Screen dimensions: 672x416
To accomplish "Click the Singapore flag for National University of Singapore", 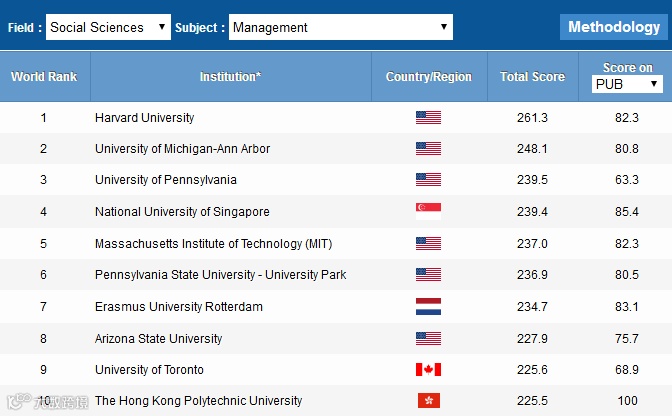I will [428, 212].
